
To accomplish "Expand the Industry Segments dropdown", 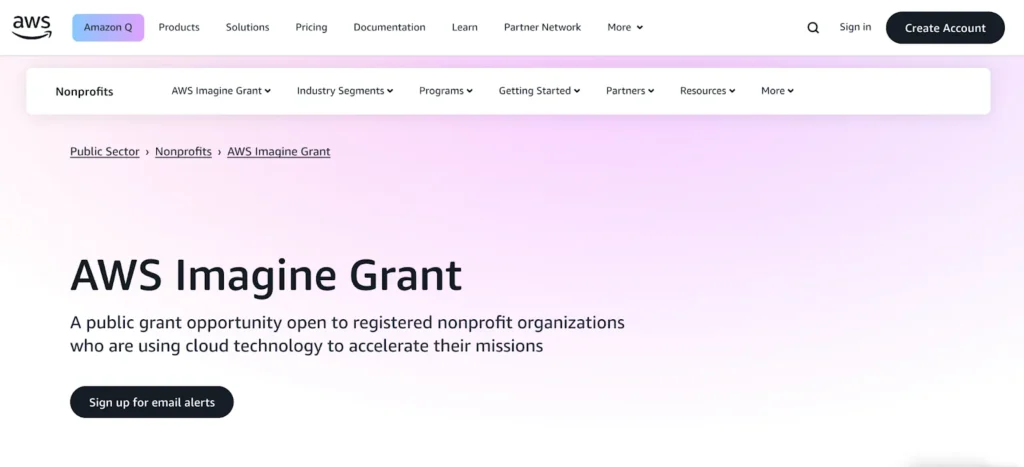I will point(345,91).
